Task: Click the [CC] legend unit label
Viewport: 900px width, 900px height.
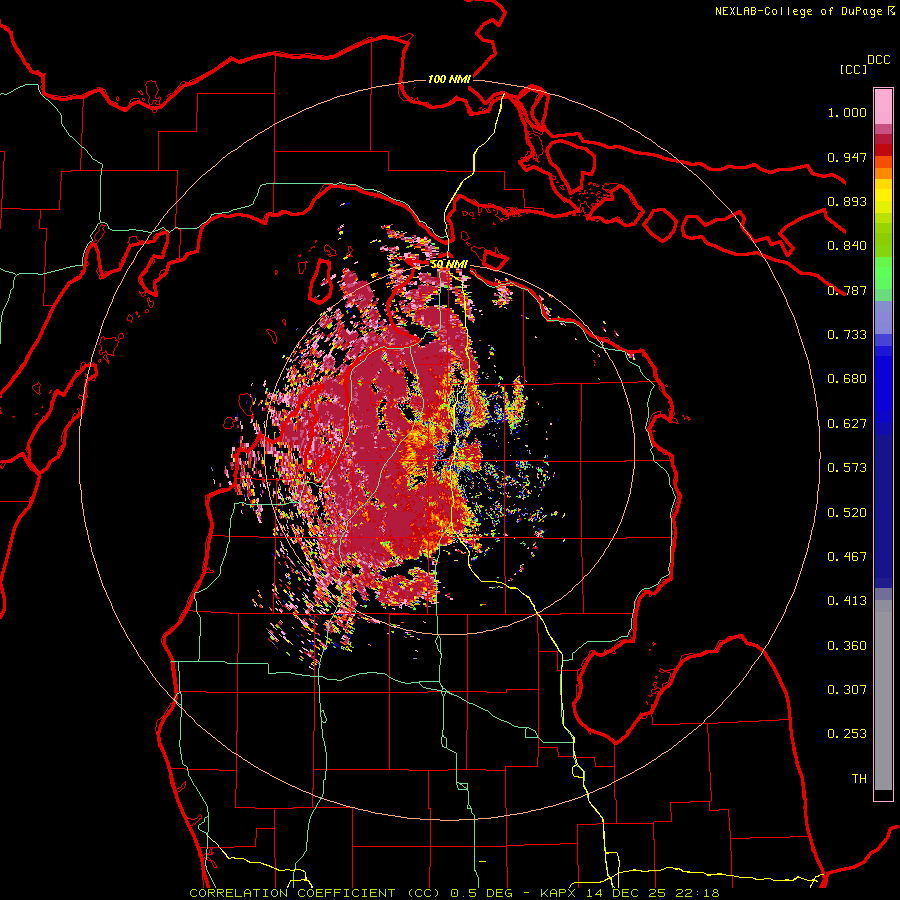Action: (853, 69)
